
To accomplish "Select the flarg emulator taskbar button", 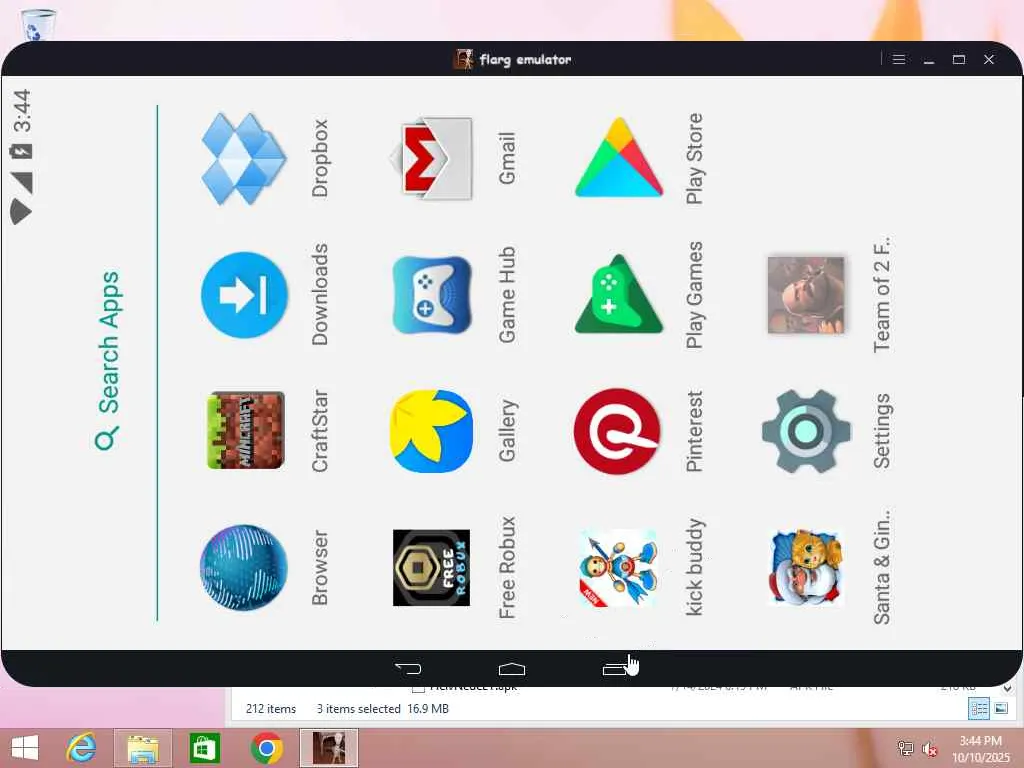I will click(328, 748).
